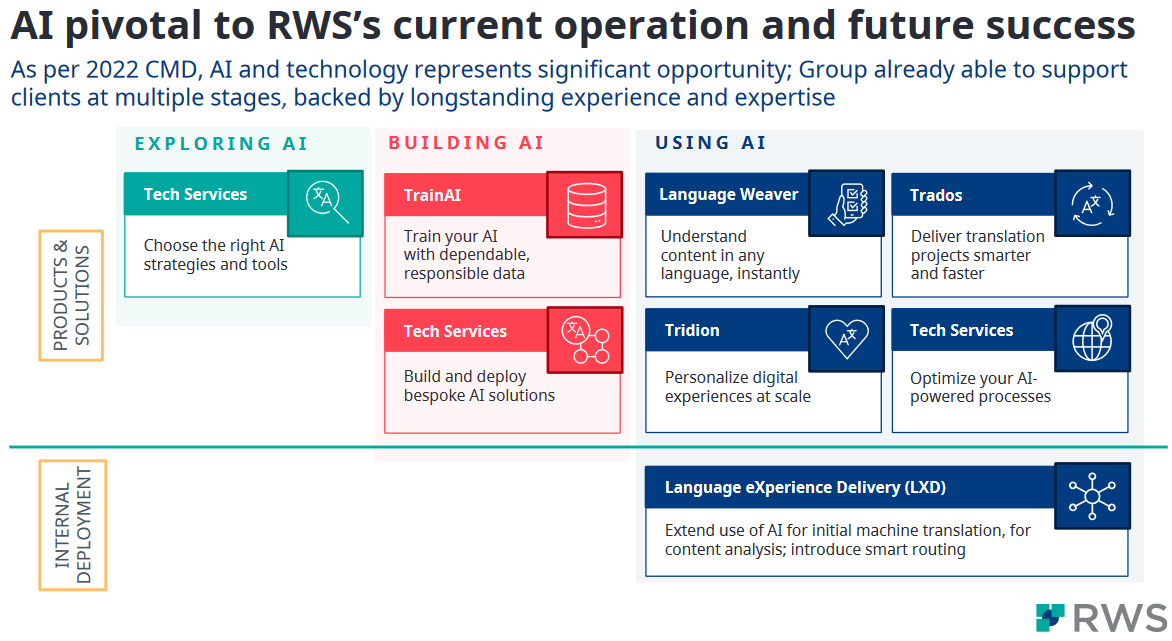Click the "EXPLORING AI" heading
The width and height of the screenshot is (1172, 641).
(x=221, y=143)
